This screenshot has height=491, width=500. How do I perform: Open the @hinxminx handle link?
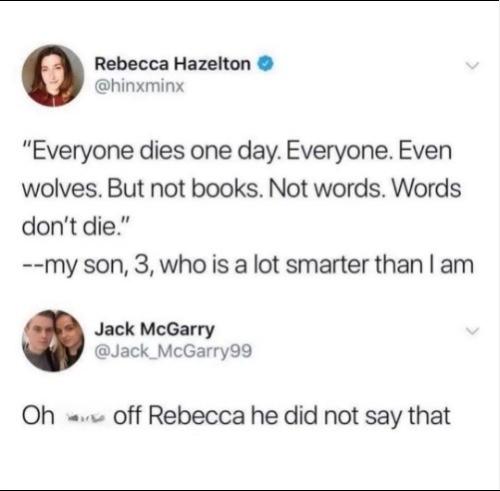click(139, 87)
